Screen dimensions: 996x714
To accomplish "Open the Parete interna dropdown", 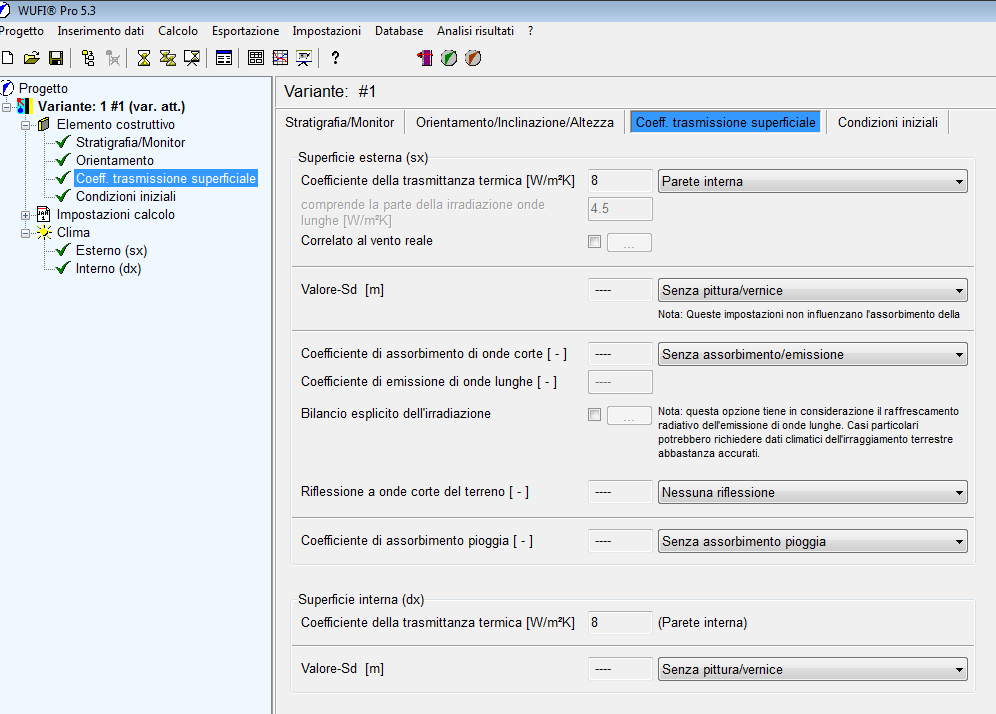I will point(961,181).
